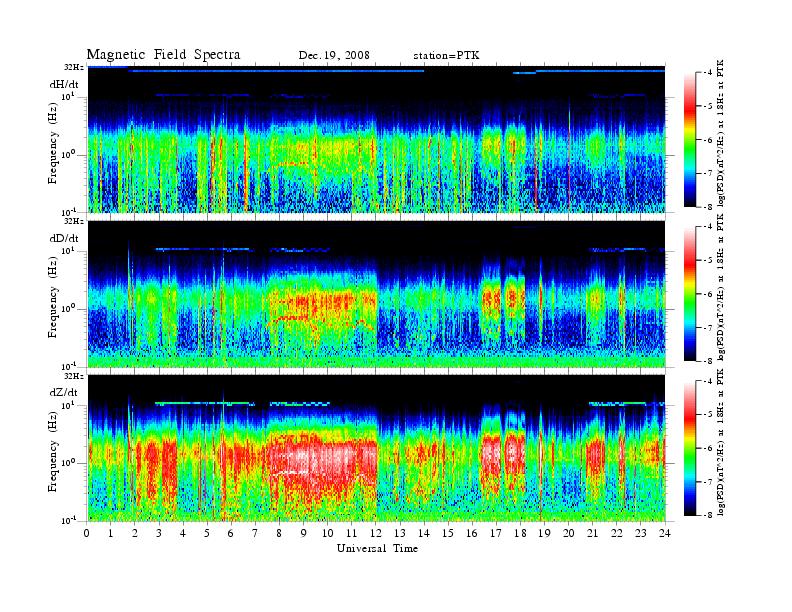Click the '-8' tick on dH/dt color scale
This screenshot has width=792, height=612.
(x=709, y=207)
